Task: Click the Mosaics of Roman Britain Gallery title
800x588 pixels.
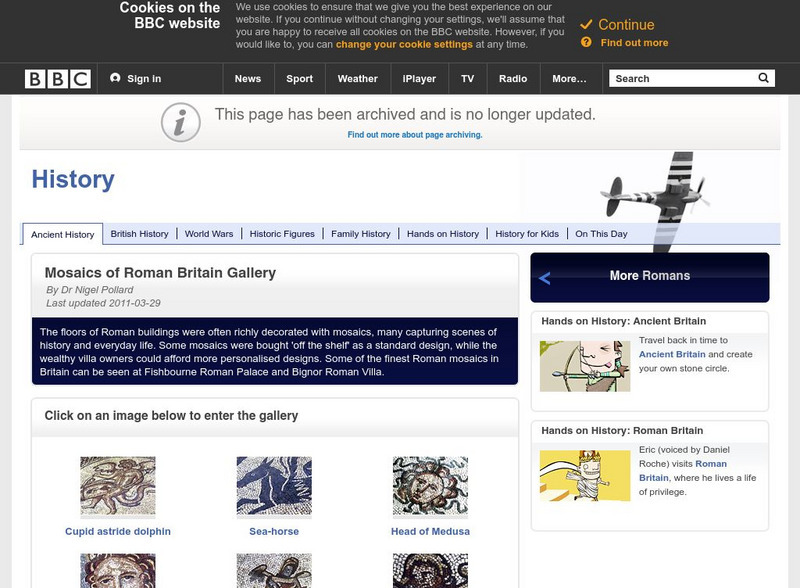Action: click(x=160, y=273)
